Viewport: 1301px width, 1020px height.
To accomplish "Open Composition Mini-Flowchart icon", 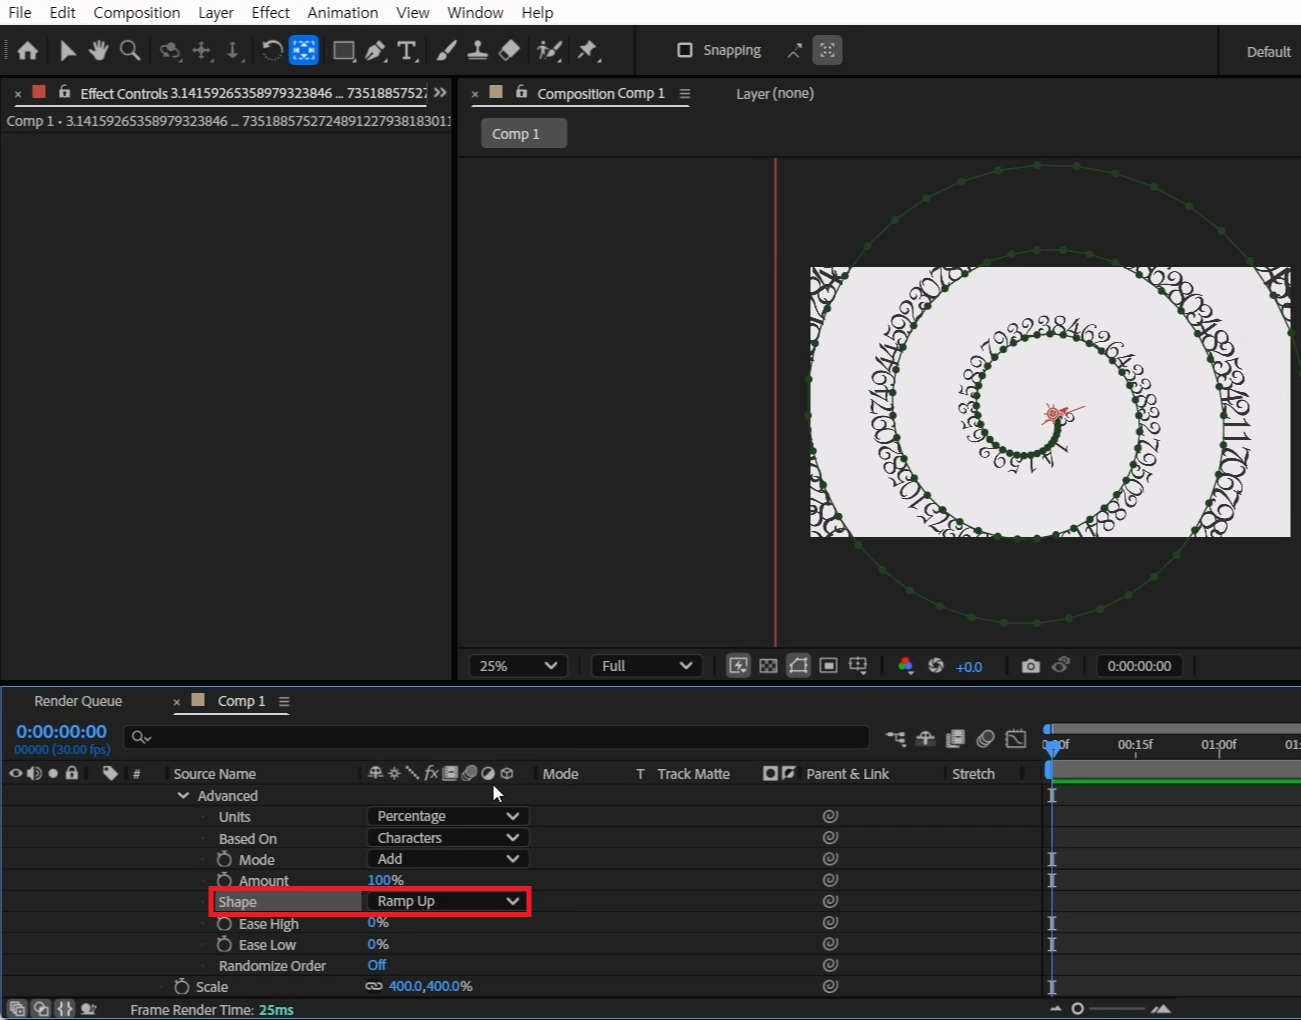I will pos(896,738).
